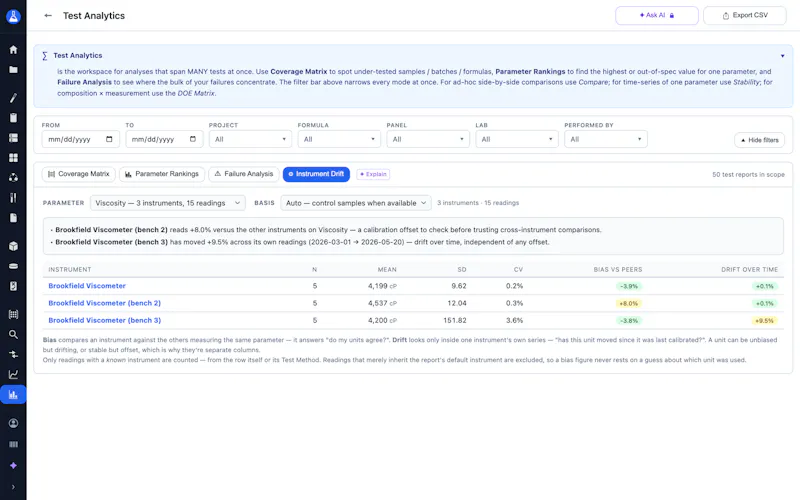Open the Parameter Viscosity dropdown

click(x=167, y=203)
